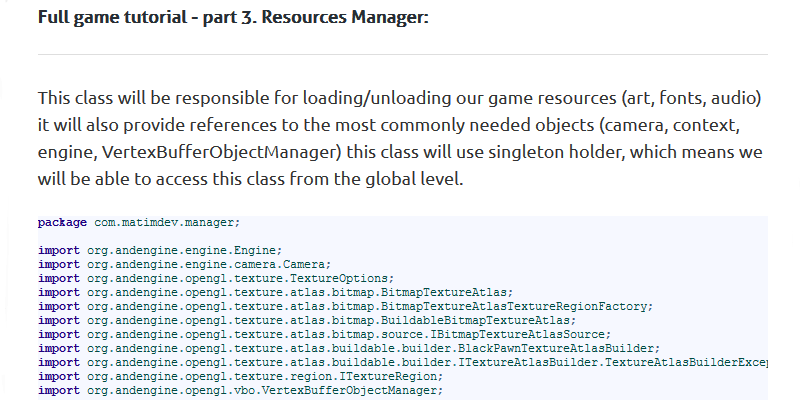Click the 'IBitmapTextureAtlasSource' import line
The height and width of the screenshot is (400, 800).
click(x=290, y=334)
